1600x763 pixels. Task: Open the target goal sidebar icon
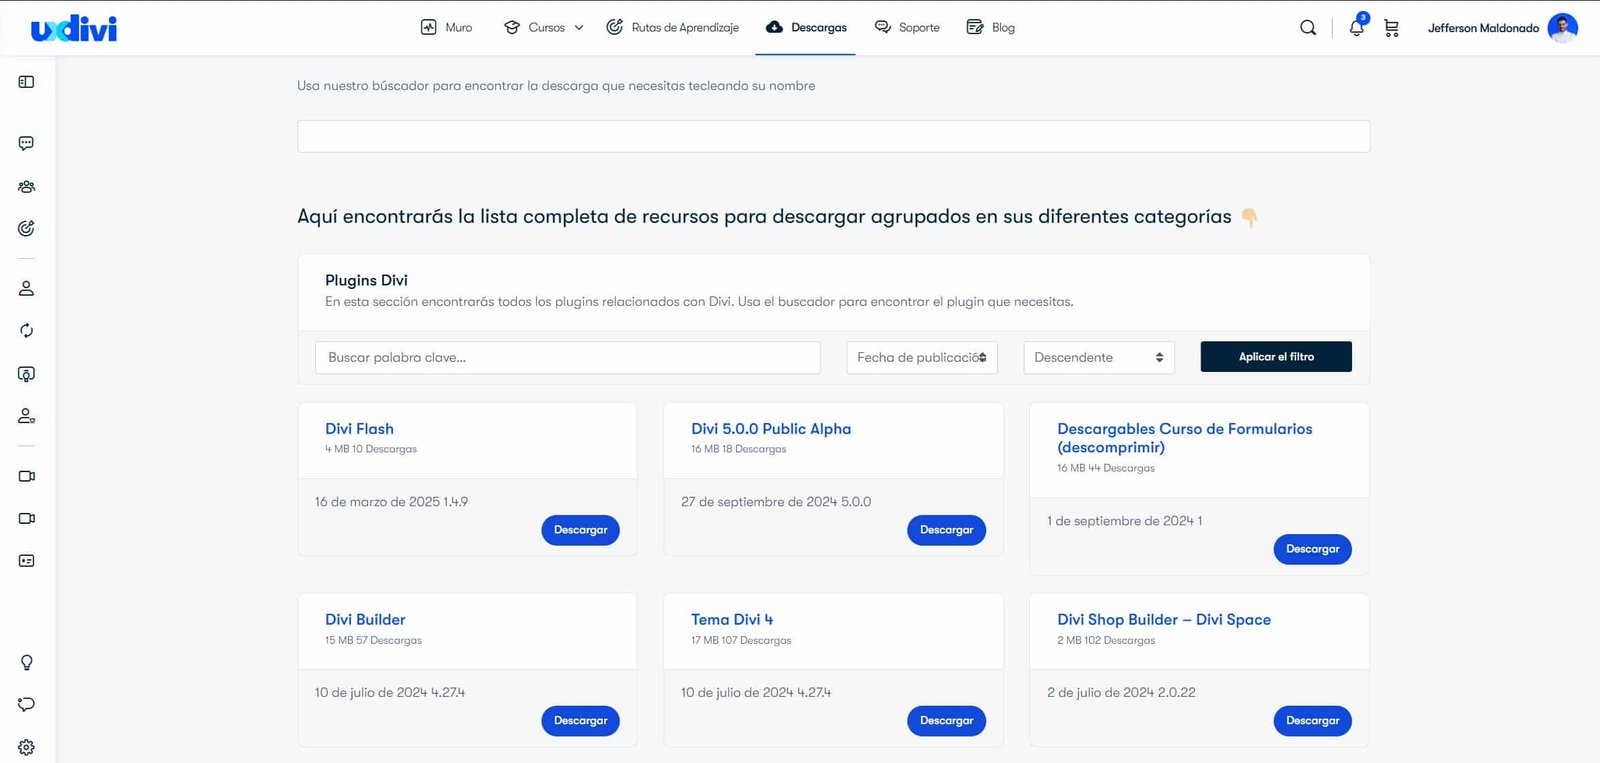[27, 229]
